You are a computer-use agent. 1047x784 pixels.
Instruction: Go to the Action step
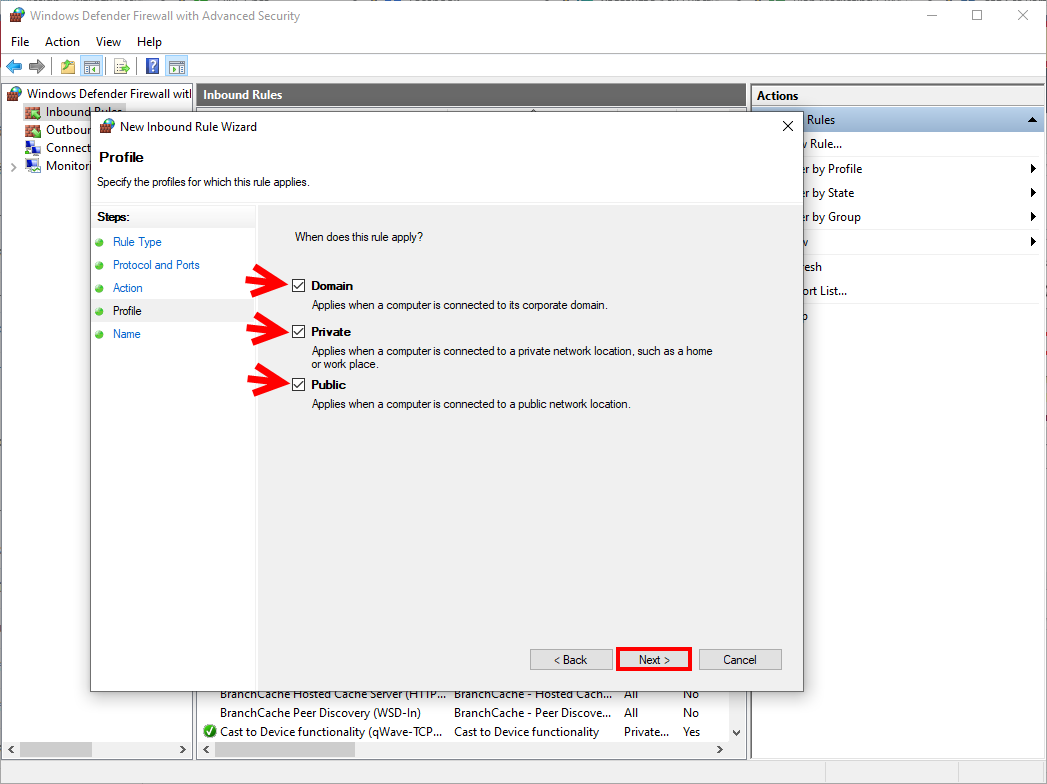point(128,288)
